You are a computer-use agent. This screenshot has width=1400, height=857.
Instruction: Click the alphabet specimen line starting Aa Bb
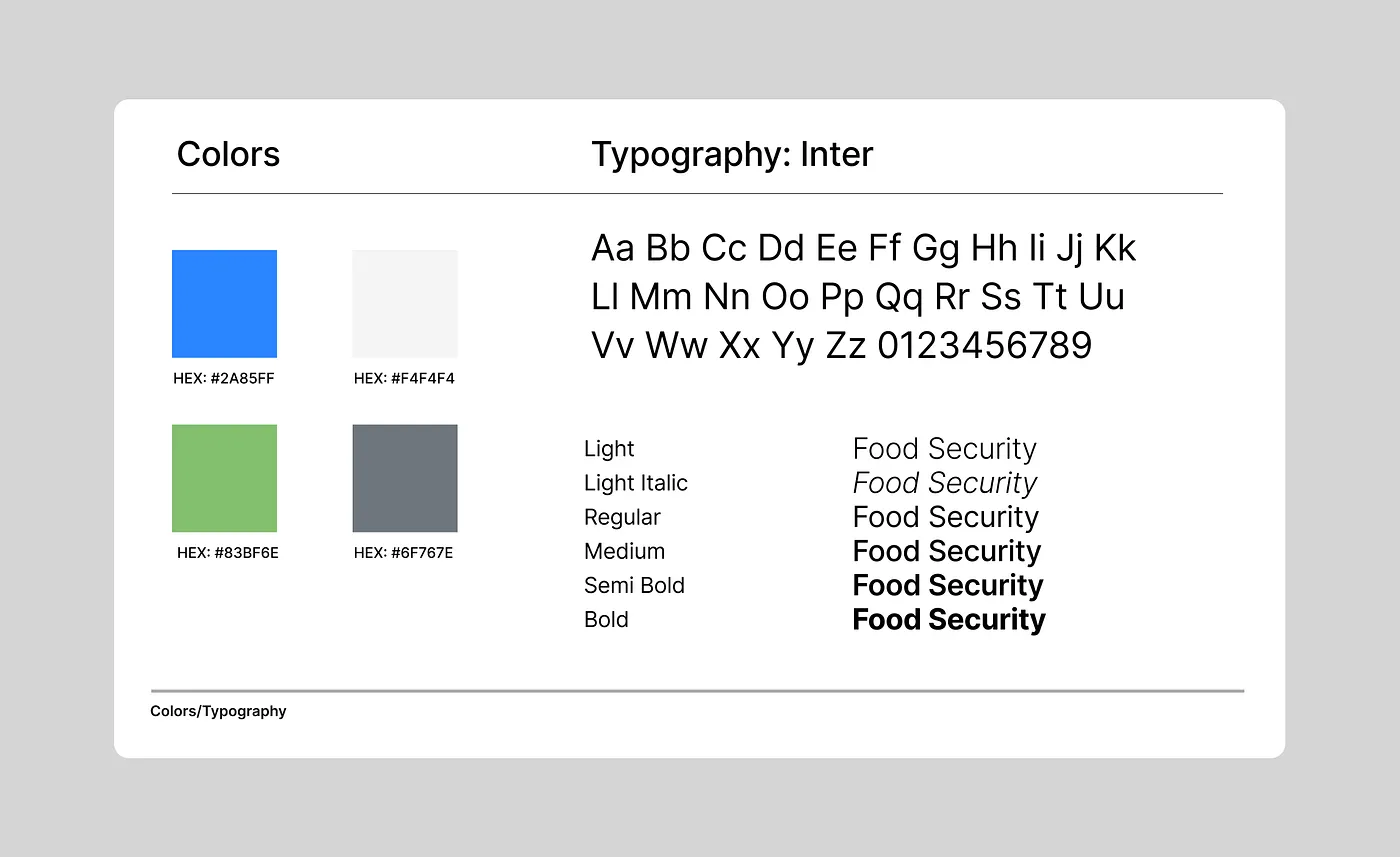[864, 250]
